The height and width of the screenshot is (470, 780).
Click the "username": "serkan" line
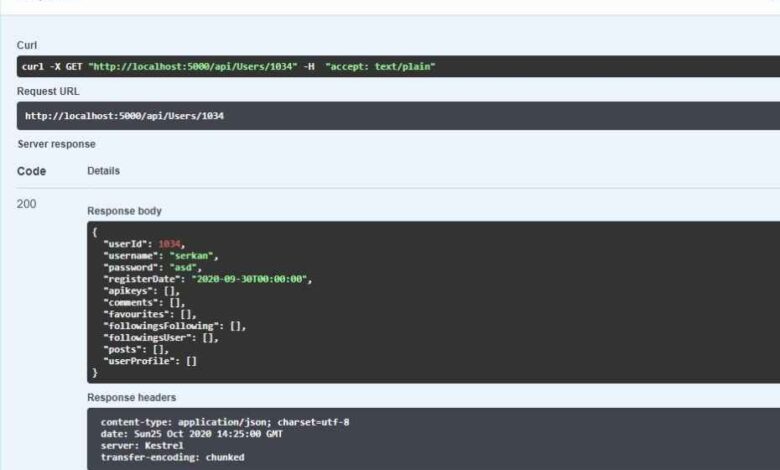click(x=161, y=256)
